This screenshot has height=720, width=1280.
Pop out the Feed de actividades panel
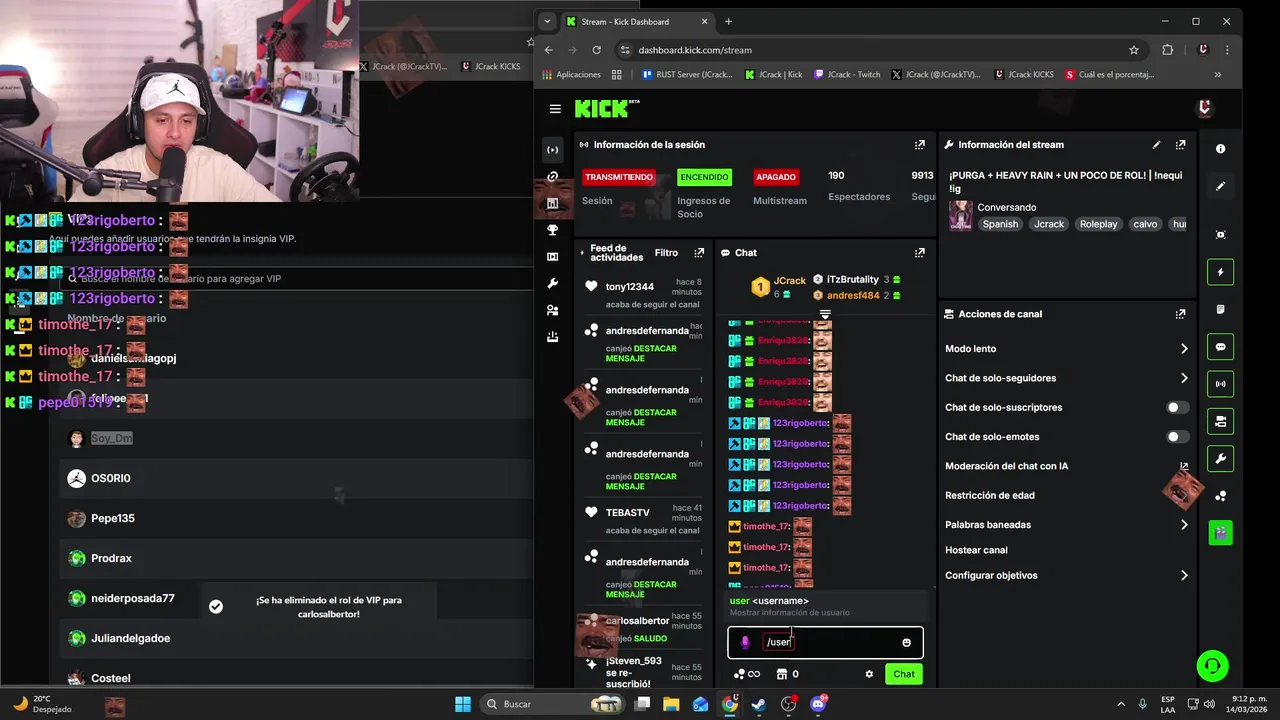699,253
